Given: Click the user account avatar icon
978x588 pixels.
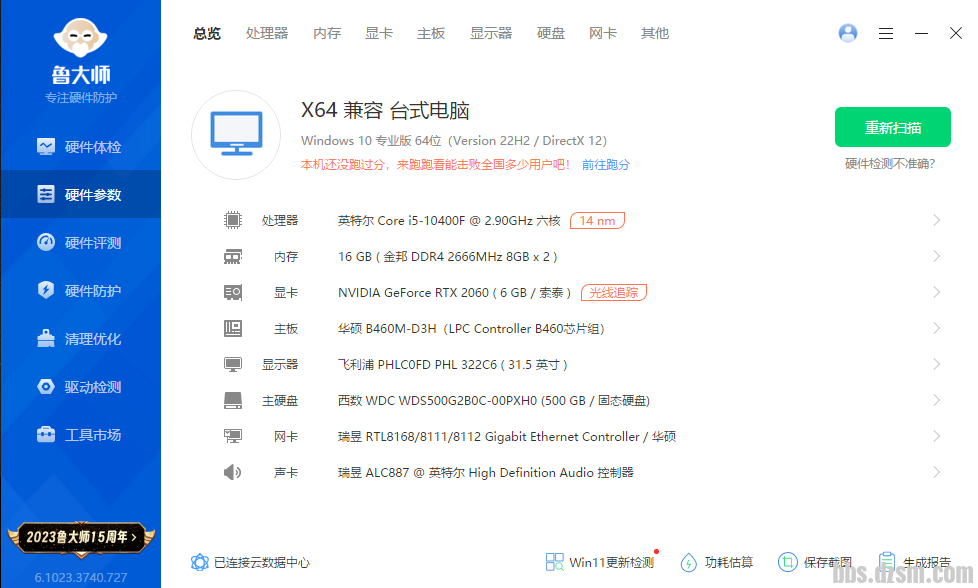Looking at the screenshot, I should click(848, 33).
